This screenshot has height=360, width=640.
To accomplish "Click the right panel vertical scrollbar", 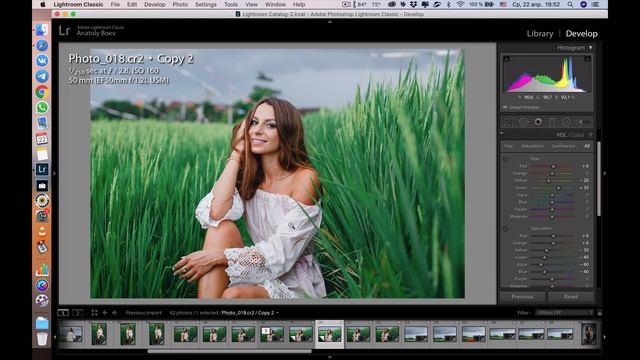I will (x=599, y=178).
